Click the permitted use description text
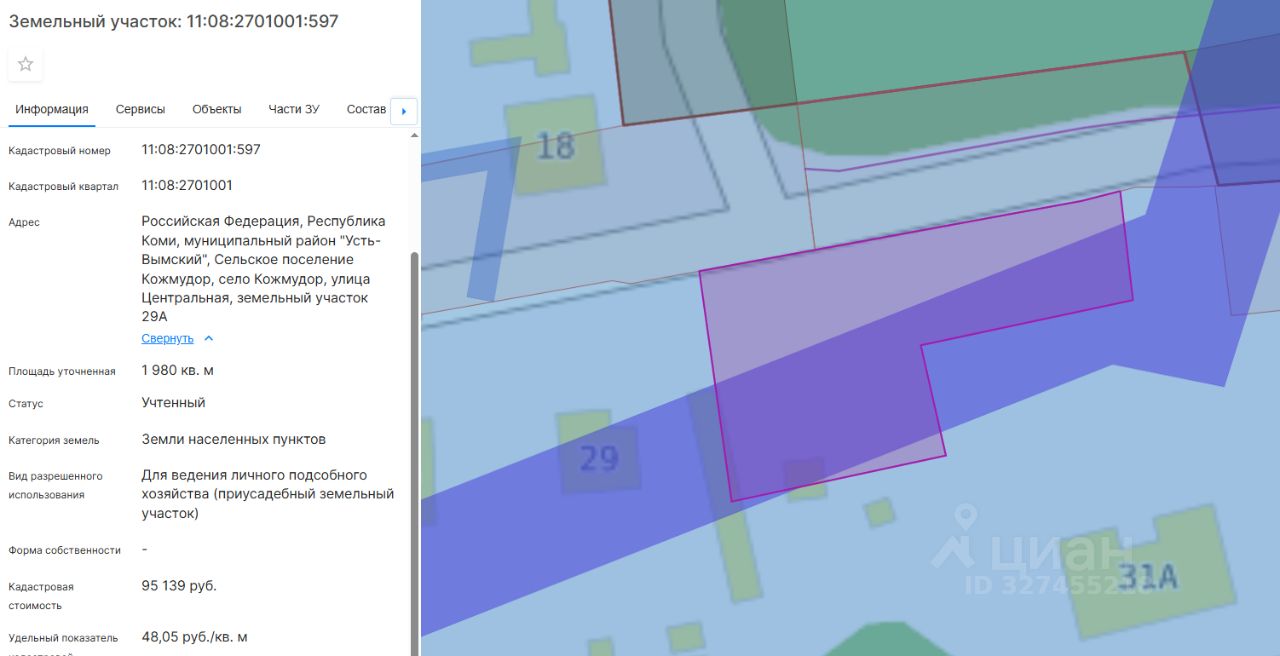 [x=268, y=495]
